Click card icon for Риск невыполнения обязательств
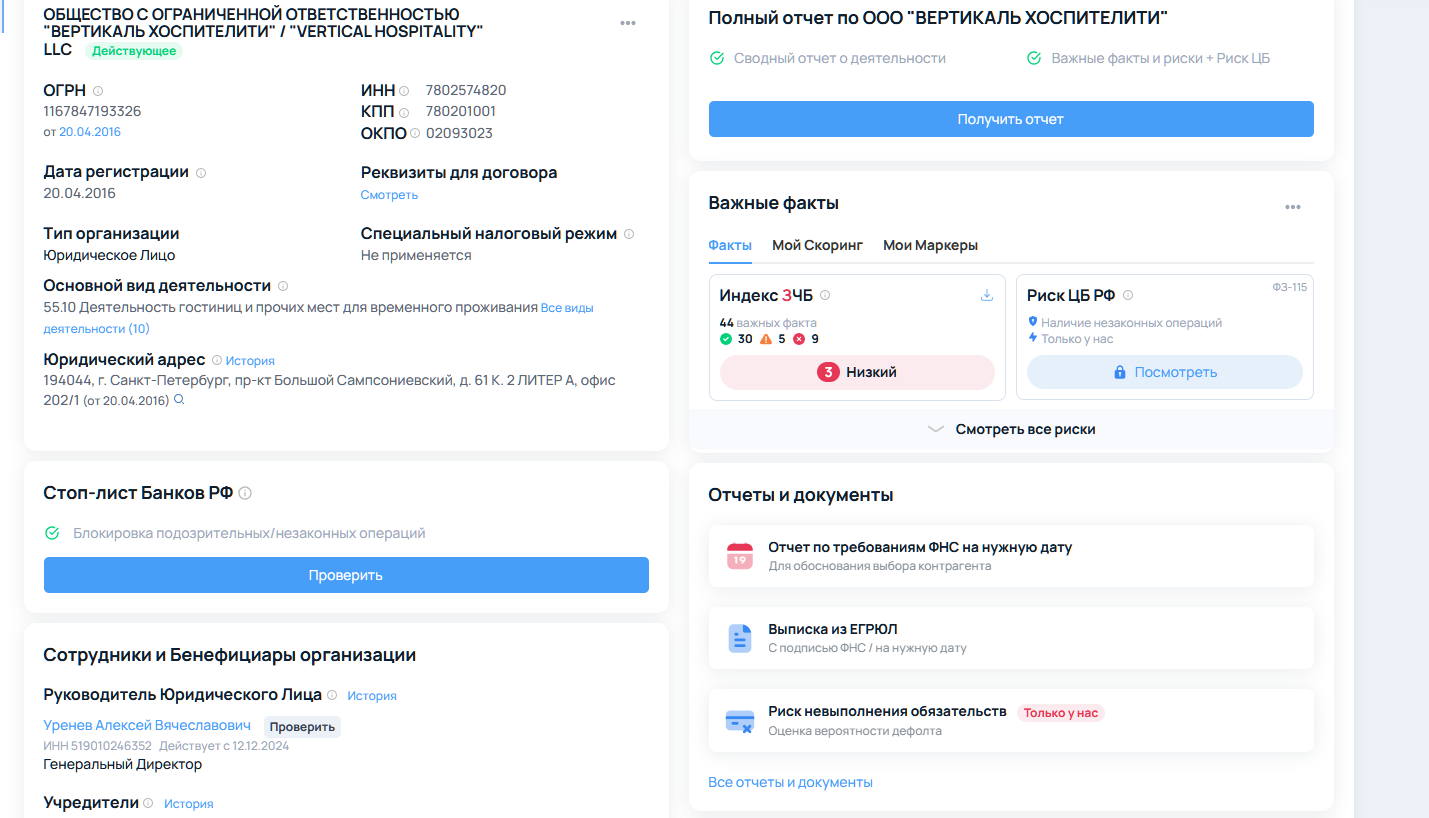This screenshot has width=1429, height=818. 739,721
